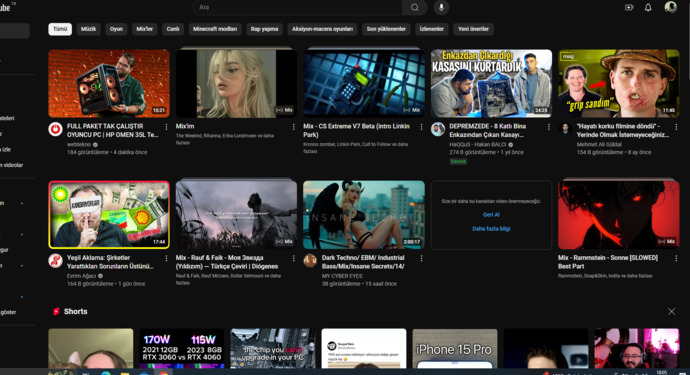
Task: Open the webtekno channel name
Action: 79,144
